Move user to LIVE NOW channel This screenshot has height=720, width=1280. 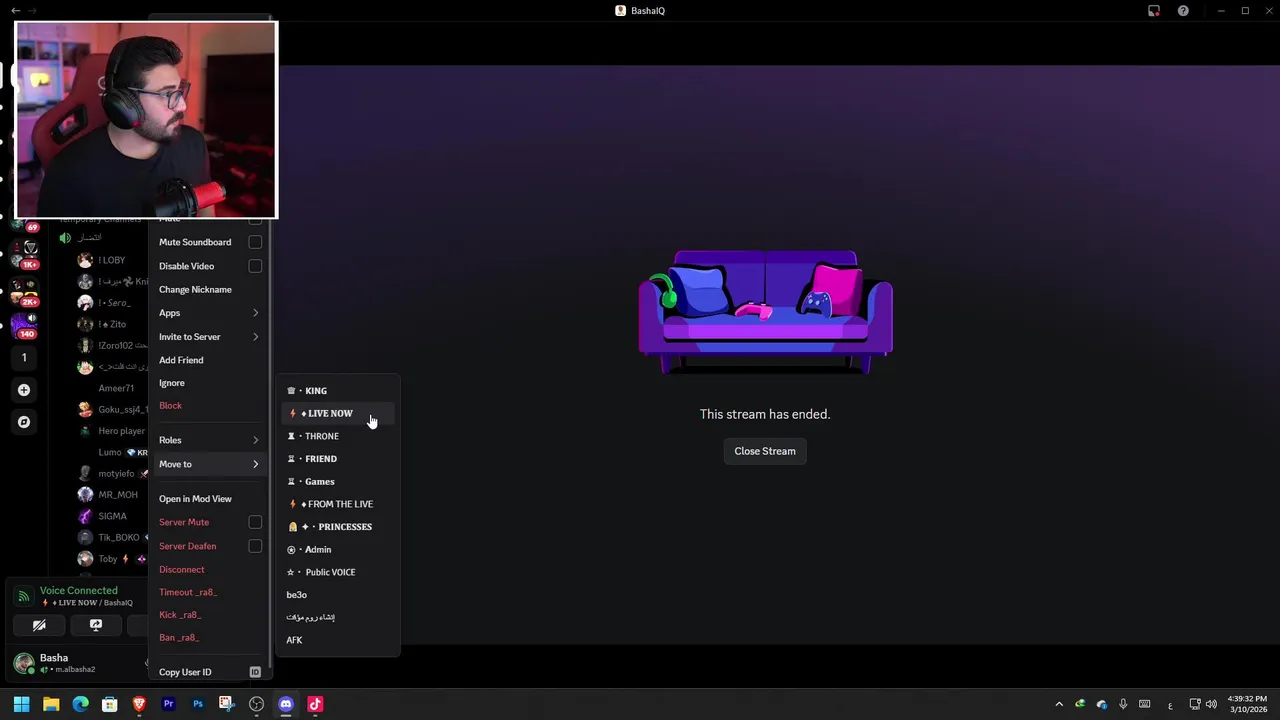tap(337, 413)
